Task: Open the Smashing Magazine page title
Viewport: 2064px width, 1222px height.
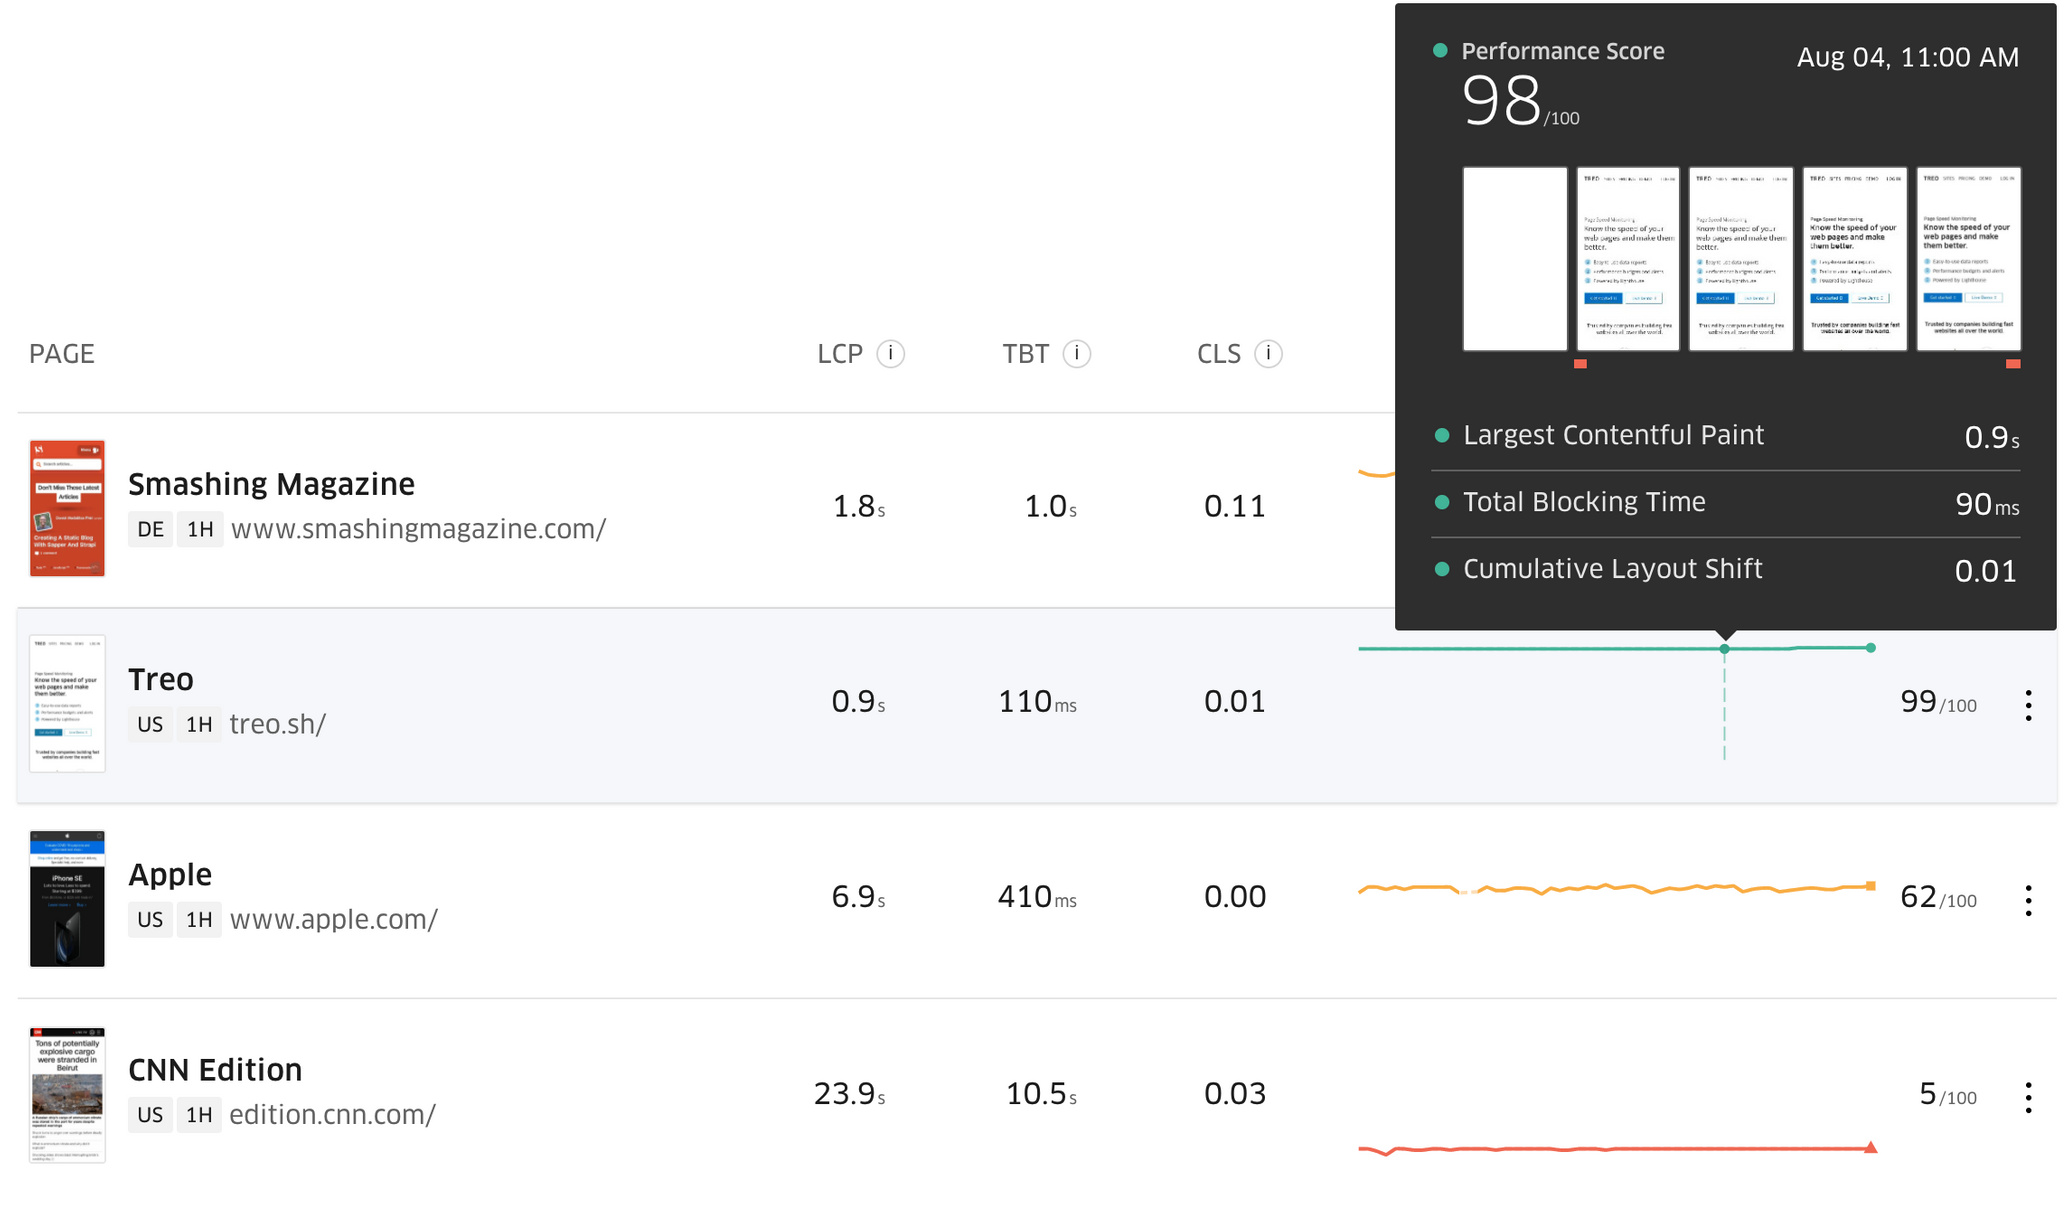Action: pos(271,484)
